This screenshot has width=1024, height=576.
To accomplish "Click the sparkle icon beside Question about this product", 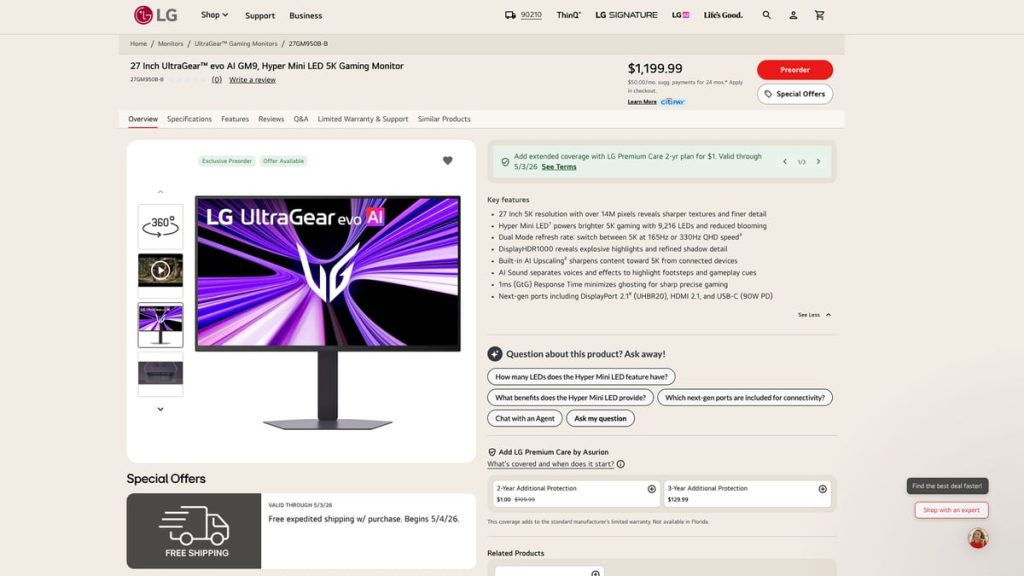I will tap(494, 354).
